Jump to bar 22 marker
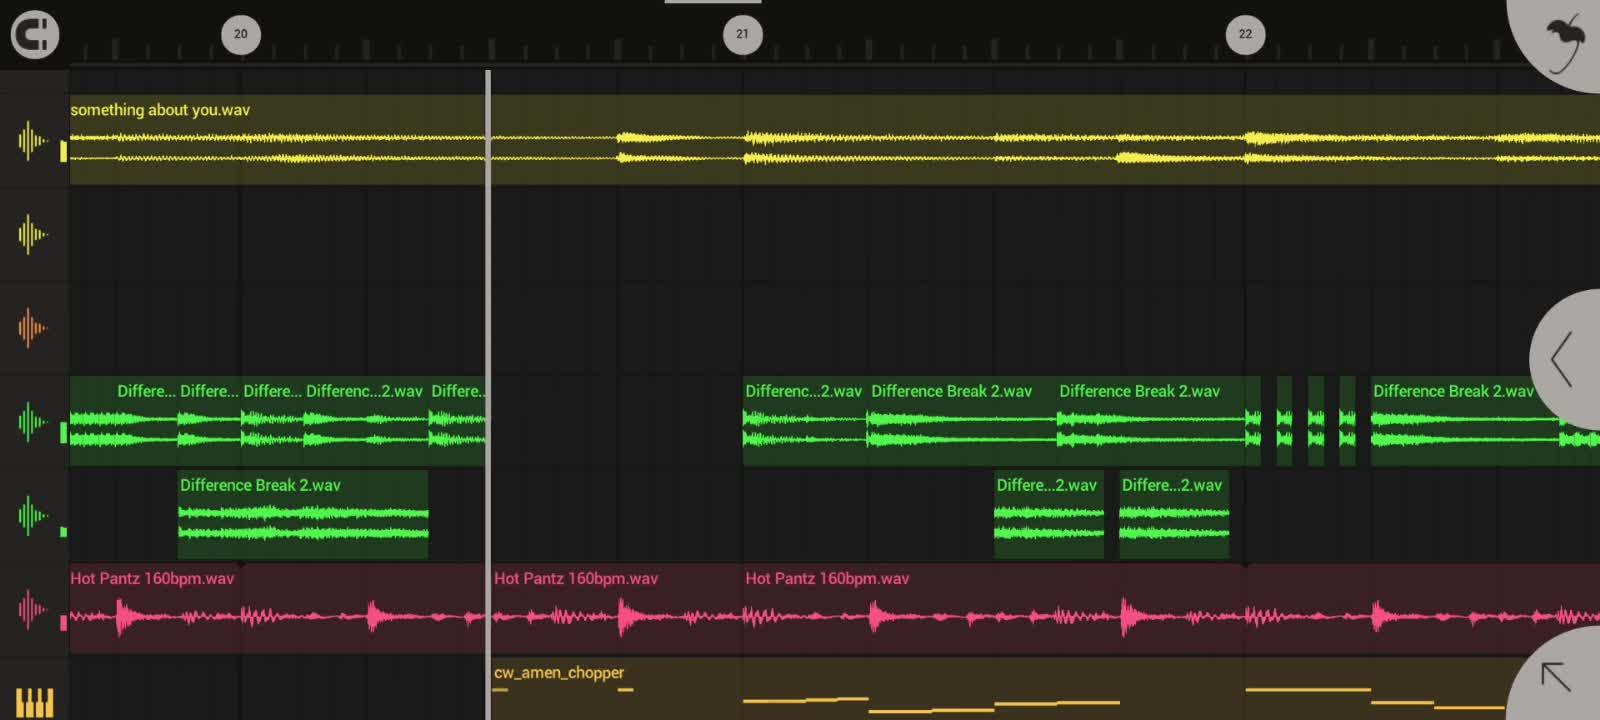The image size is (1600, 720). [1245, 34]
